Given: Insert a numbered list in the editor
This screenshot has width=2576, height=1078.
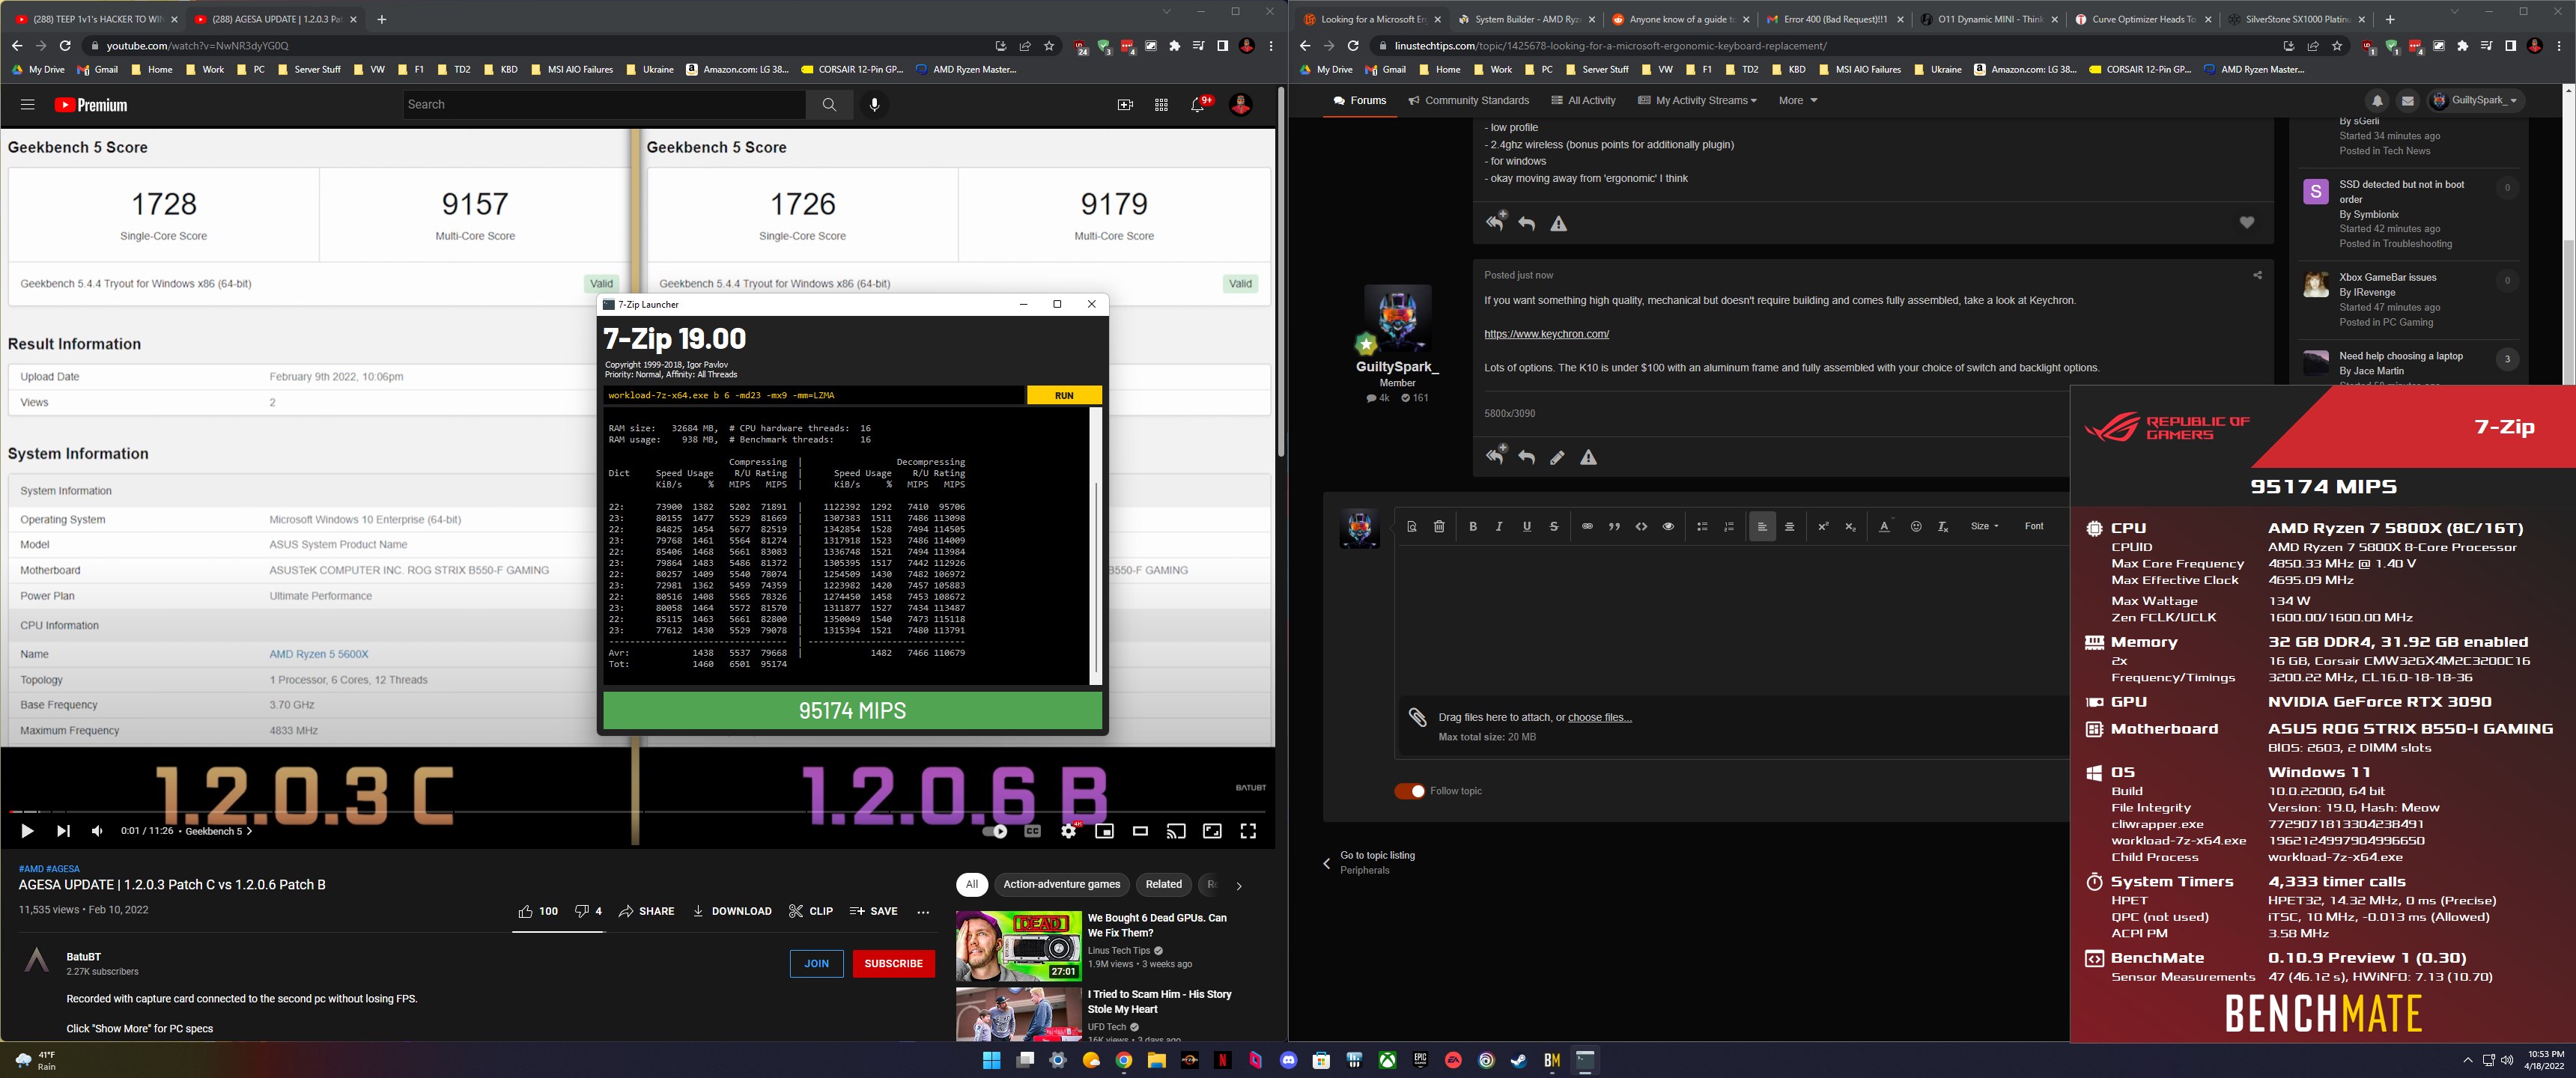Looking at the screenshot, I should [x=1729, y=526].
